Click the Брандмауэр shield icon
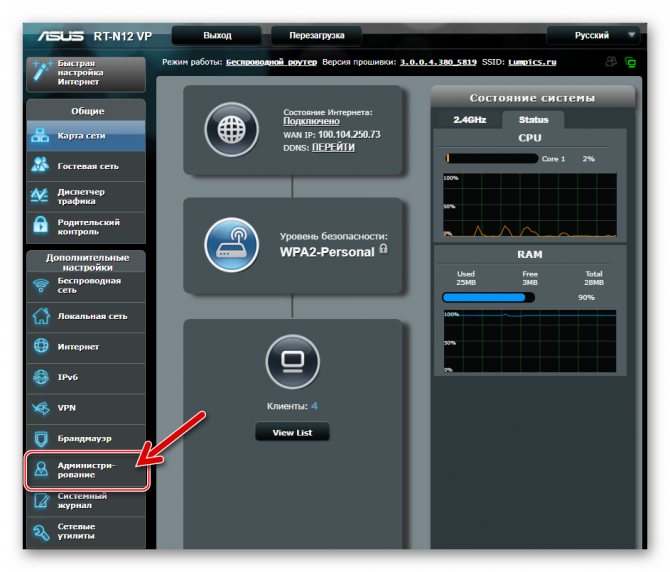Screen dimensions: 670x572 pyautogui.click(x=41, y=439)
